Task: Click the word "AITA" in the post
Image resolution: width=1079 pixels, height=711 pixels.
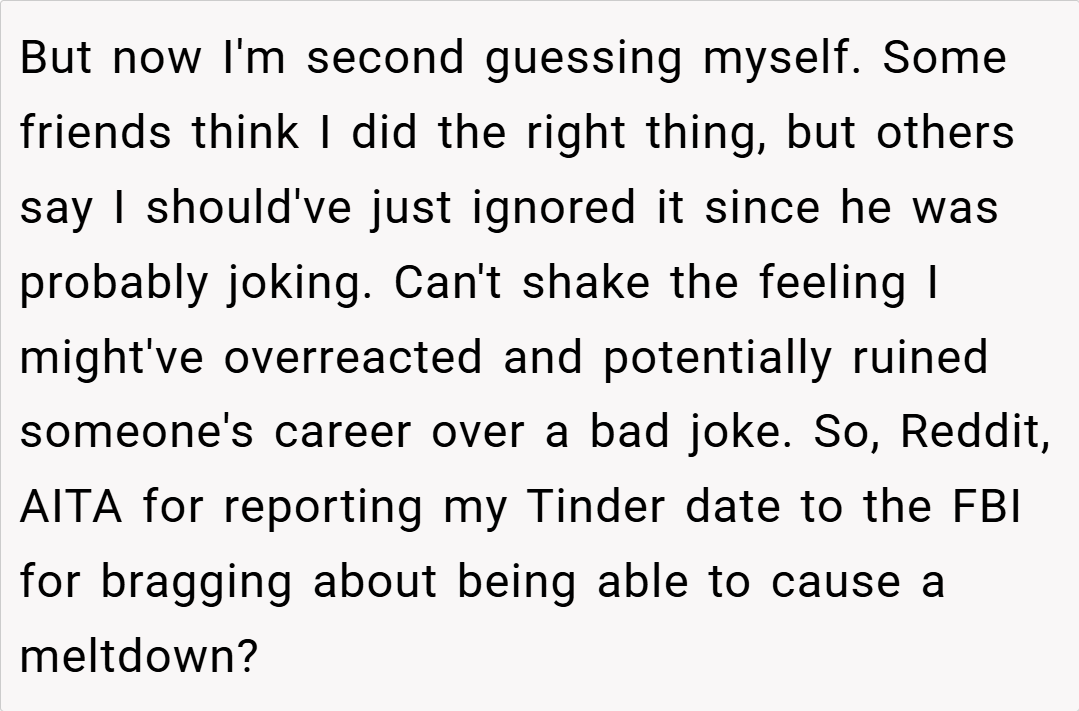Action: (70, 506)
